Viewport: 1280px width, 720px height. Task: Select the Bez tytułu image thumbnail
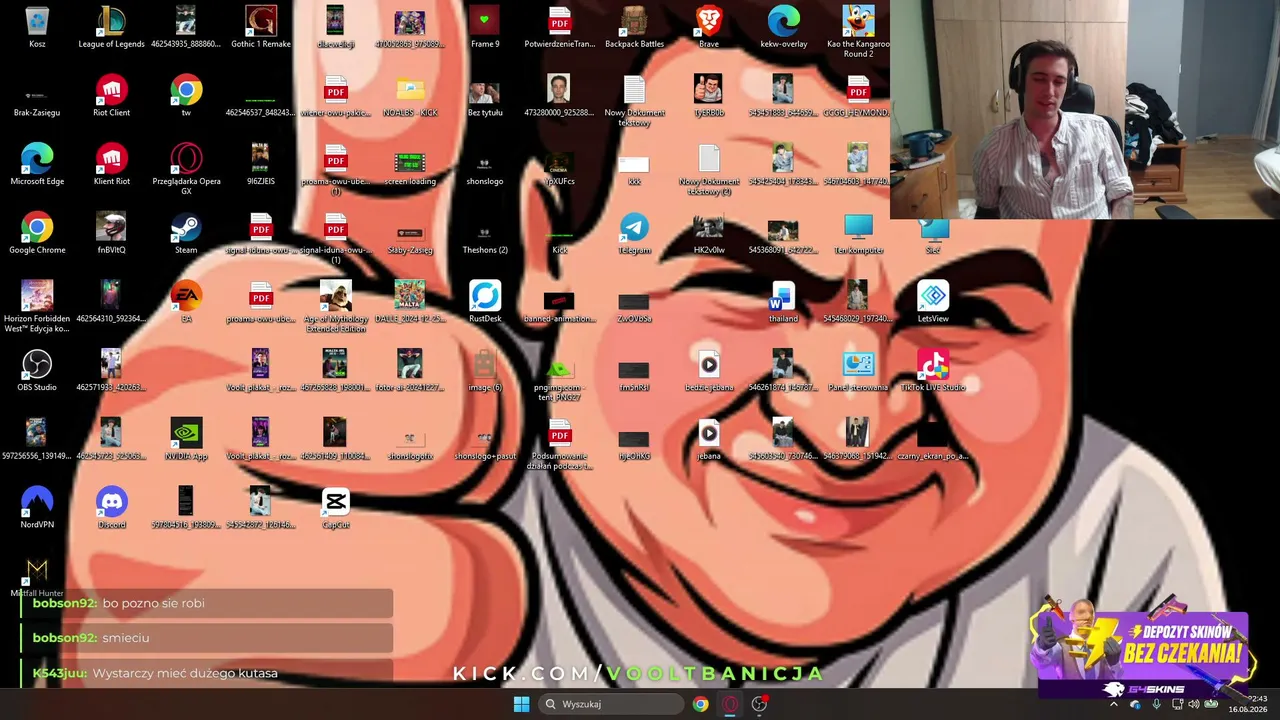point(485,97)
